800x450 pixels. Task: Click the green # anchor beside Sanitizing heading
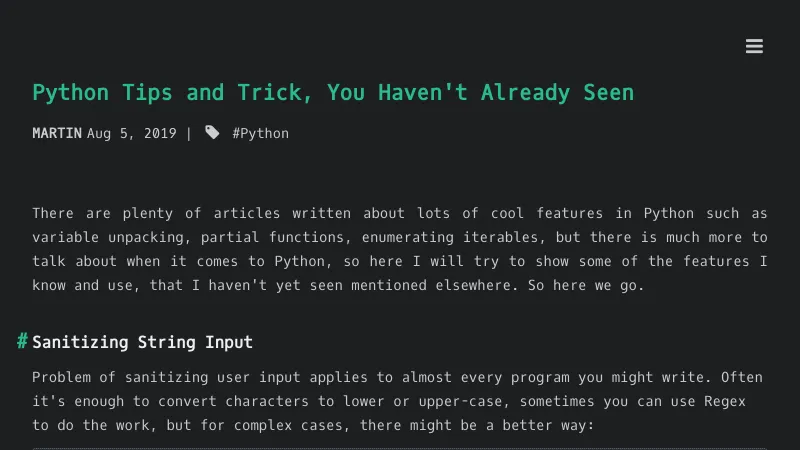22,342
